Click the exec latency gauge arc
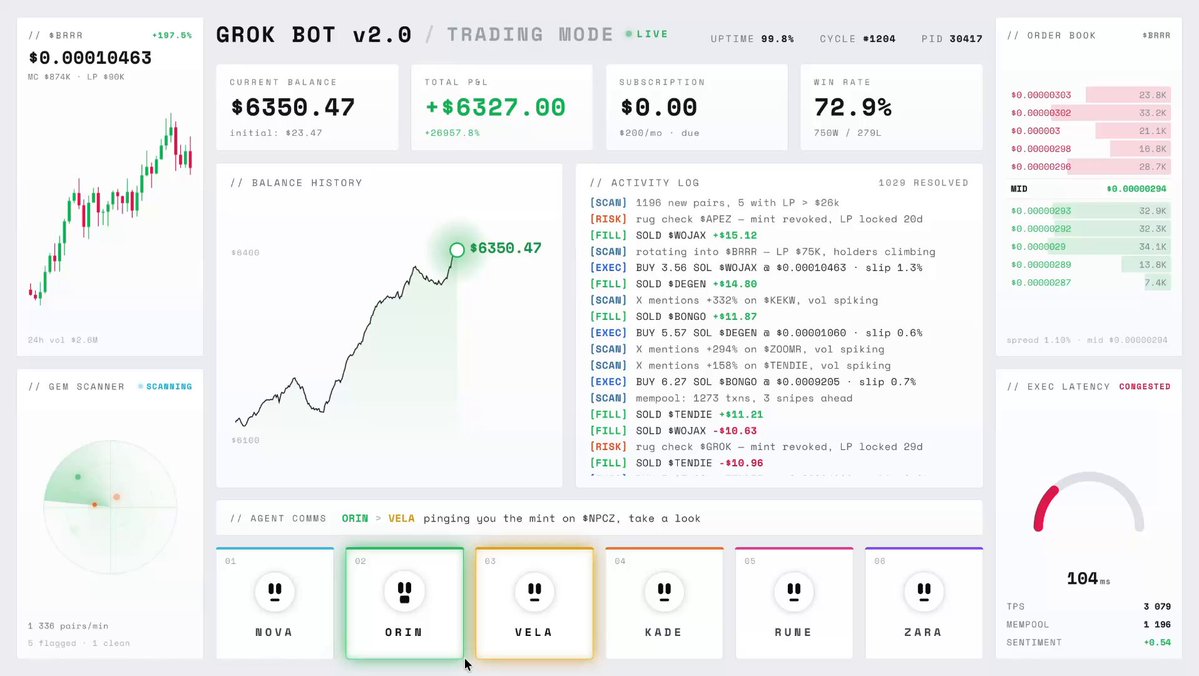The height and width of the screenshot is (676, 1199). point(1089,502)
